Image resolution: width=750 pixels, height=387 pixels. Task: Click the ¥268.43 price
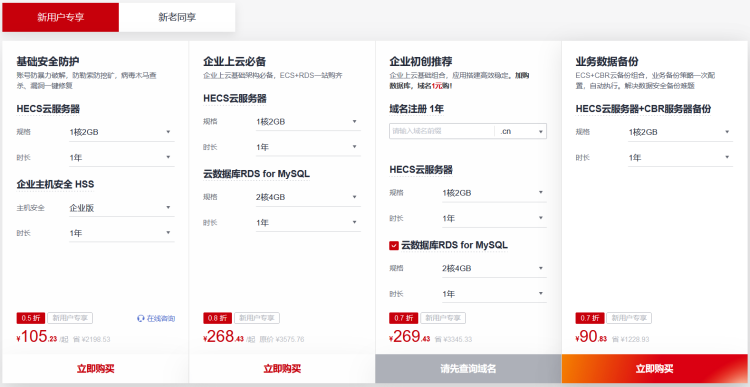pos(223,337)
